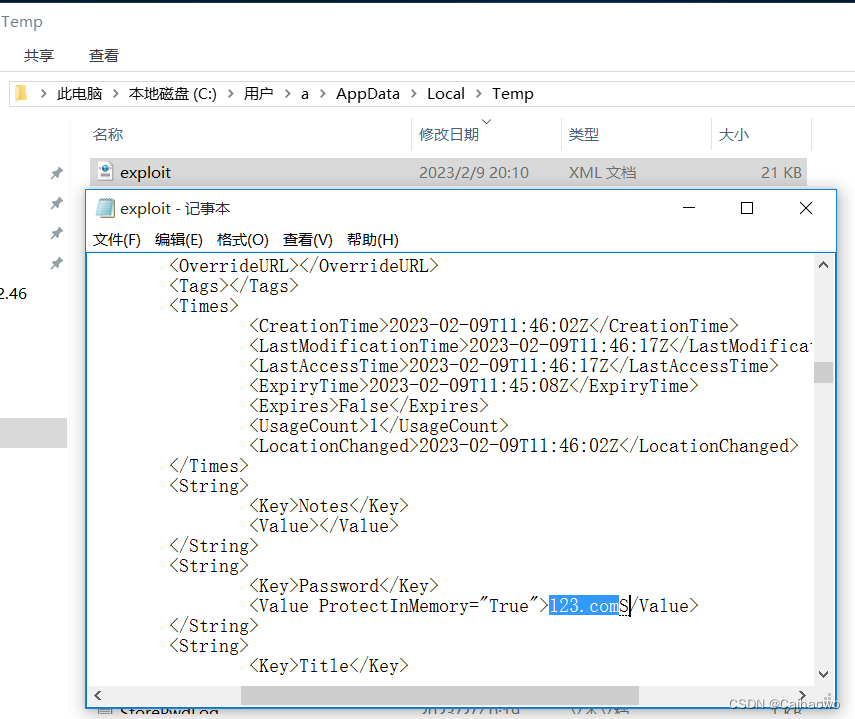
Task: Navigate to Local via the breadcrumb
Action: [445, 93]
